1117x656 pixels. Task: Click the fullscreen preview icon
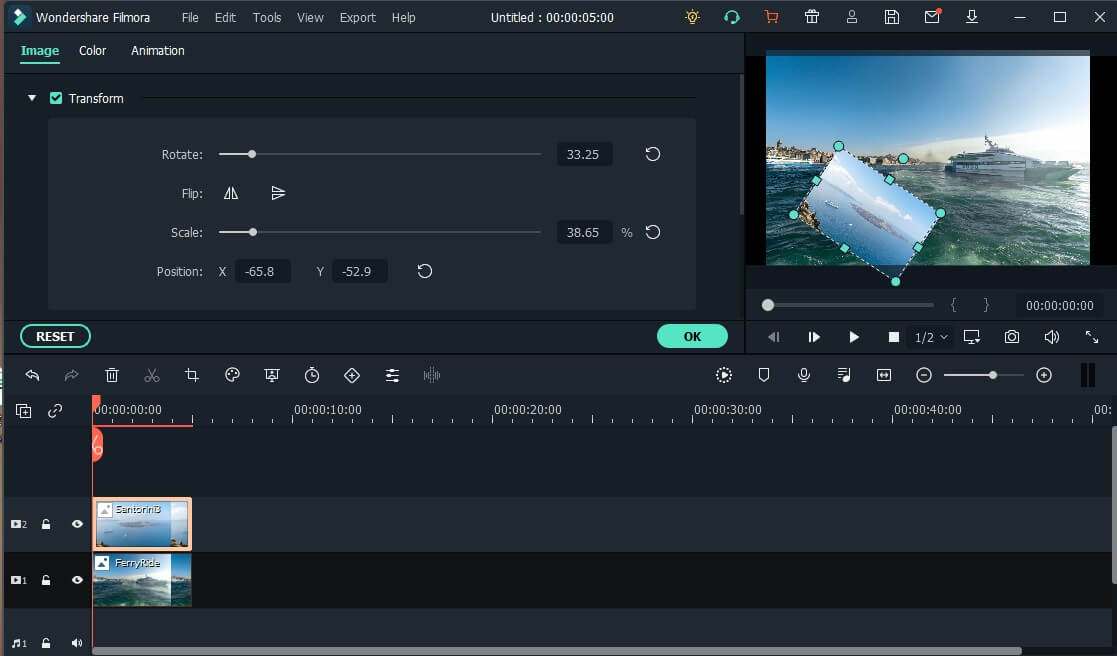(1091, 337)
